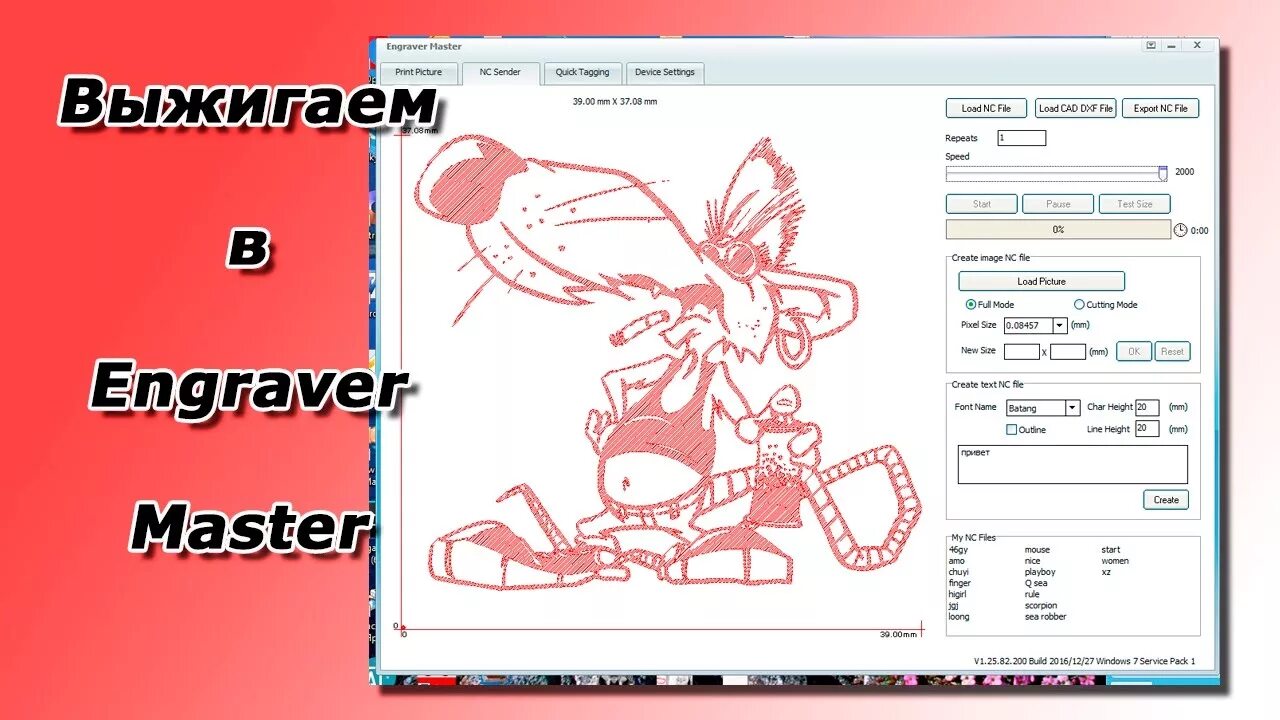Focus the New Size height field
The height and width of the screenshot is (720, 1280).
point(1068,352)
